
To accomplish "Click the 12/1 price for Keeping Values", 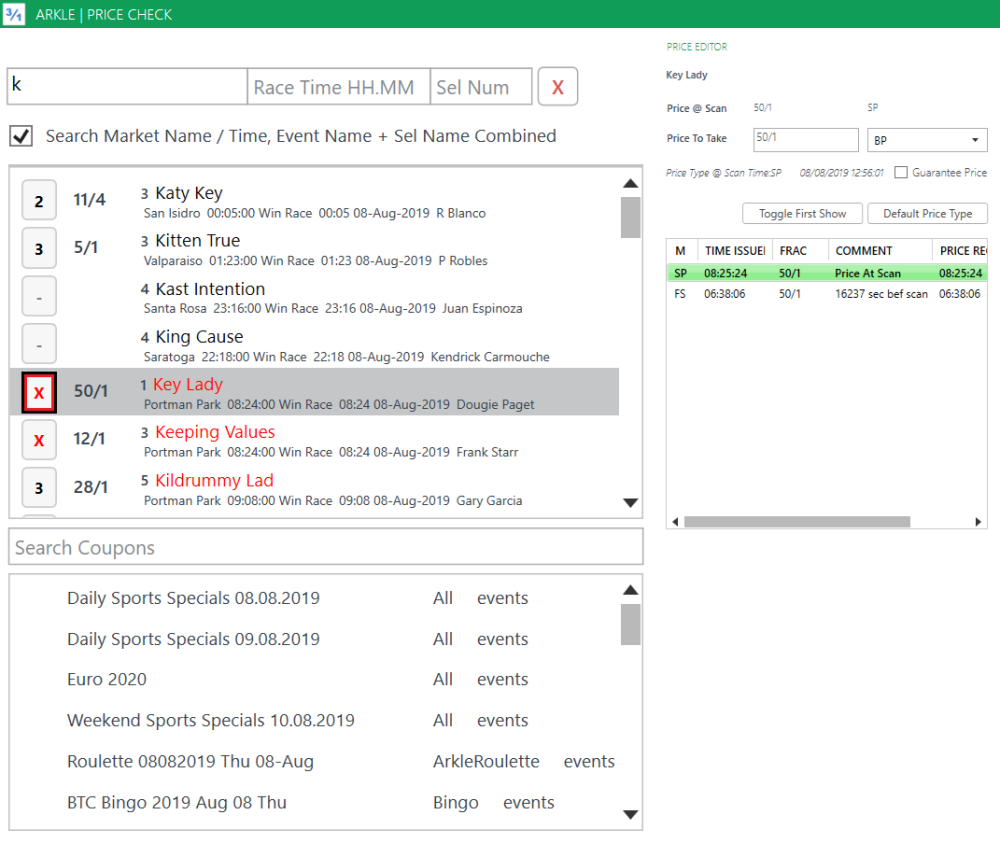I will (x=89, y=439).
